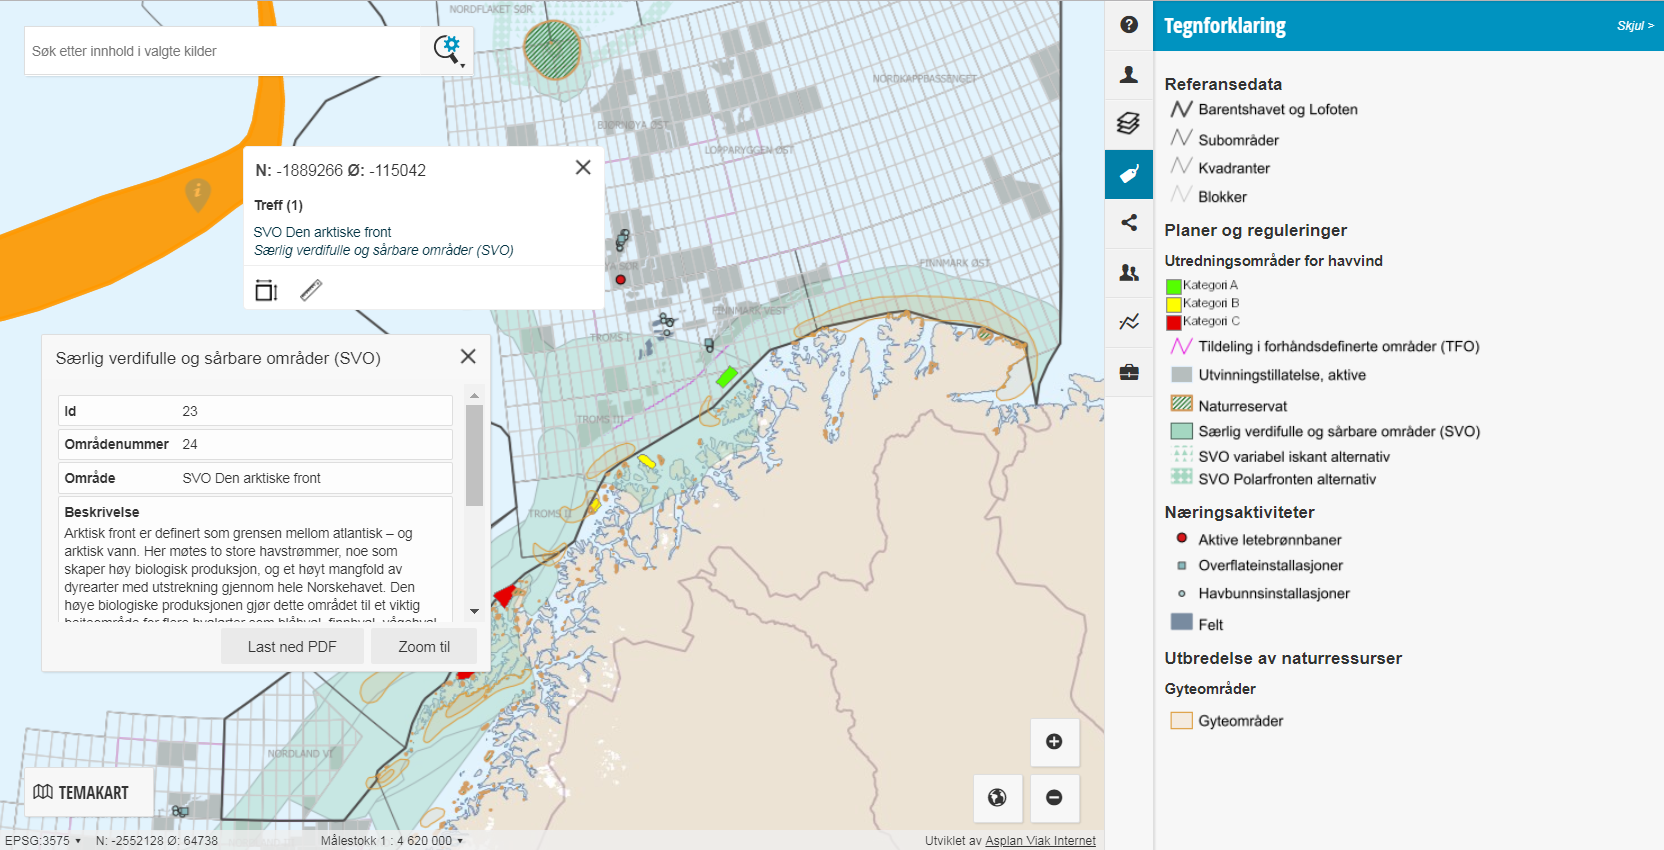Hide the legend with Skjul link
The height and width of the screenshot is (850, 1664).
click(1634, 26)
